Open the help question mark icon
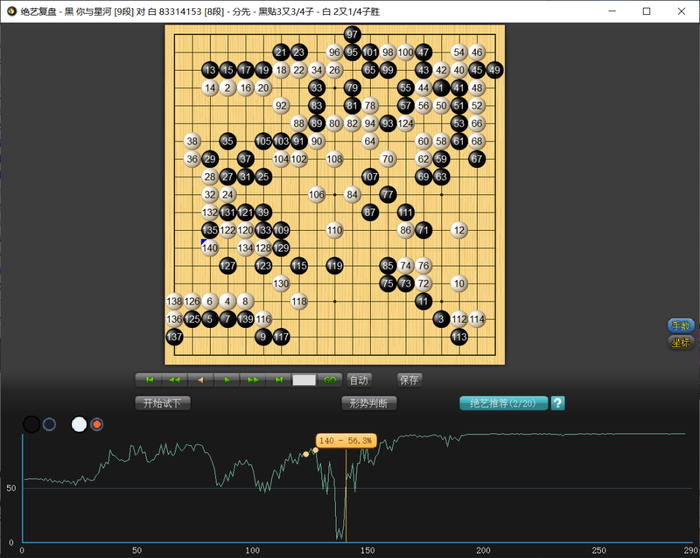 [x=558, y=403]
